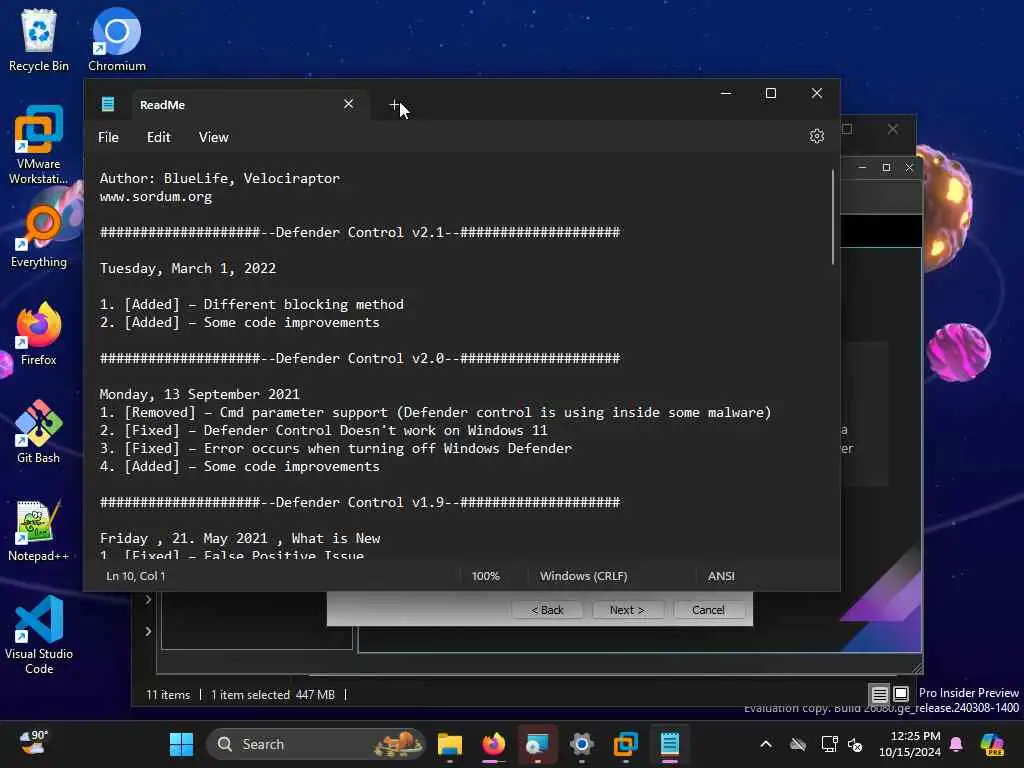Open the Windows Start menu
The width and height of the screenshot is (1024, 768).
click(x=182, y=744)
